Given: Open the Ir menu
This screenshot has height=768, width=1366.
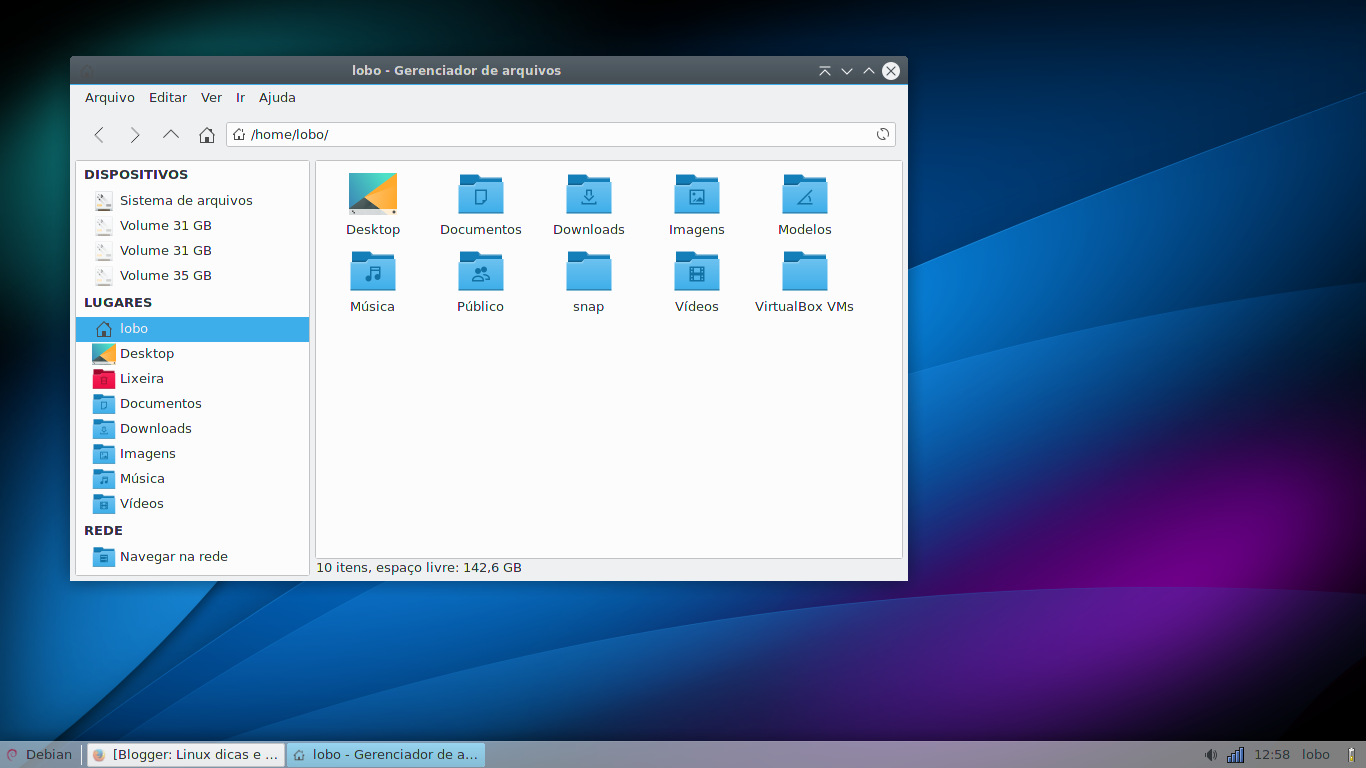Looking at the screenshot, I should tap(240, 97).
